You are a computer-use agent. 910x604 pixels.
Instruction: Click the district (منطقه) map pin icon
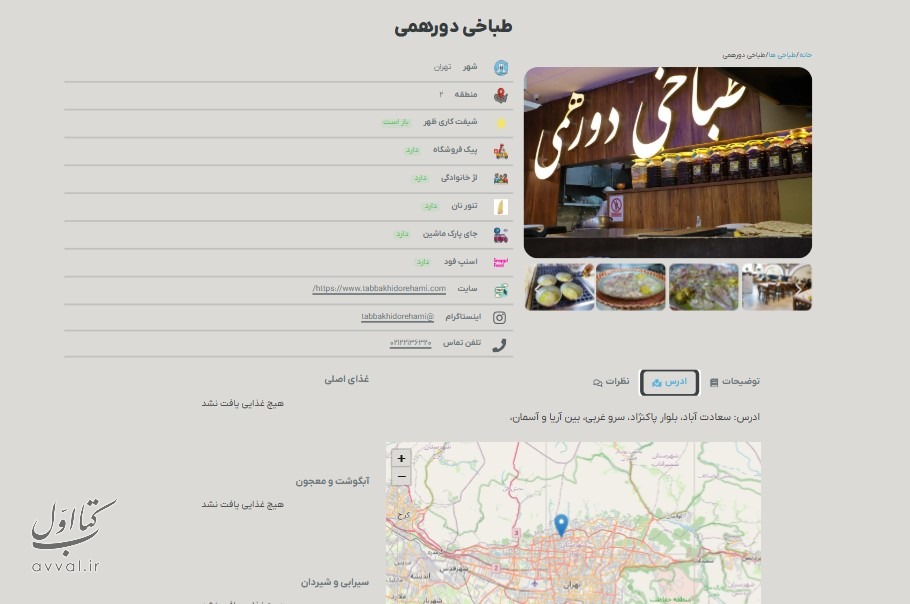(501, 96)
